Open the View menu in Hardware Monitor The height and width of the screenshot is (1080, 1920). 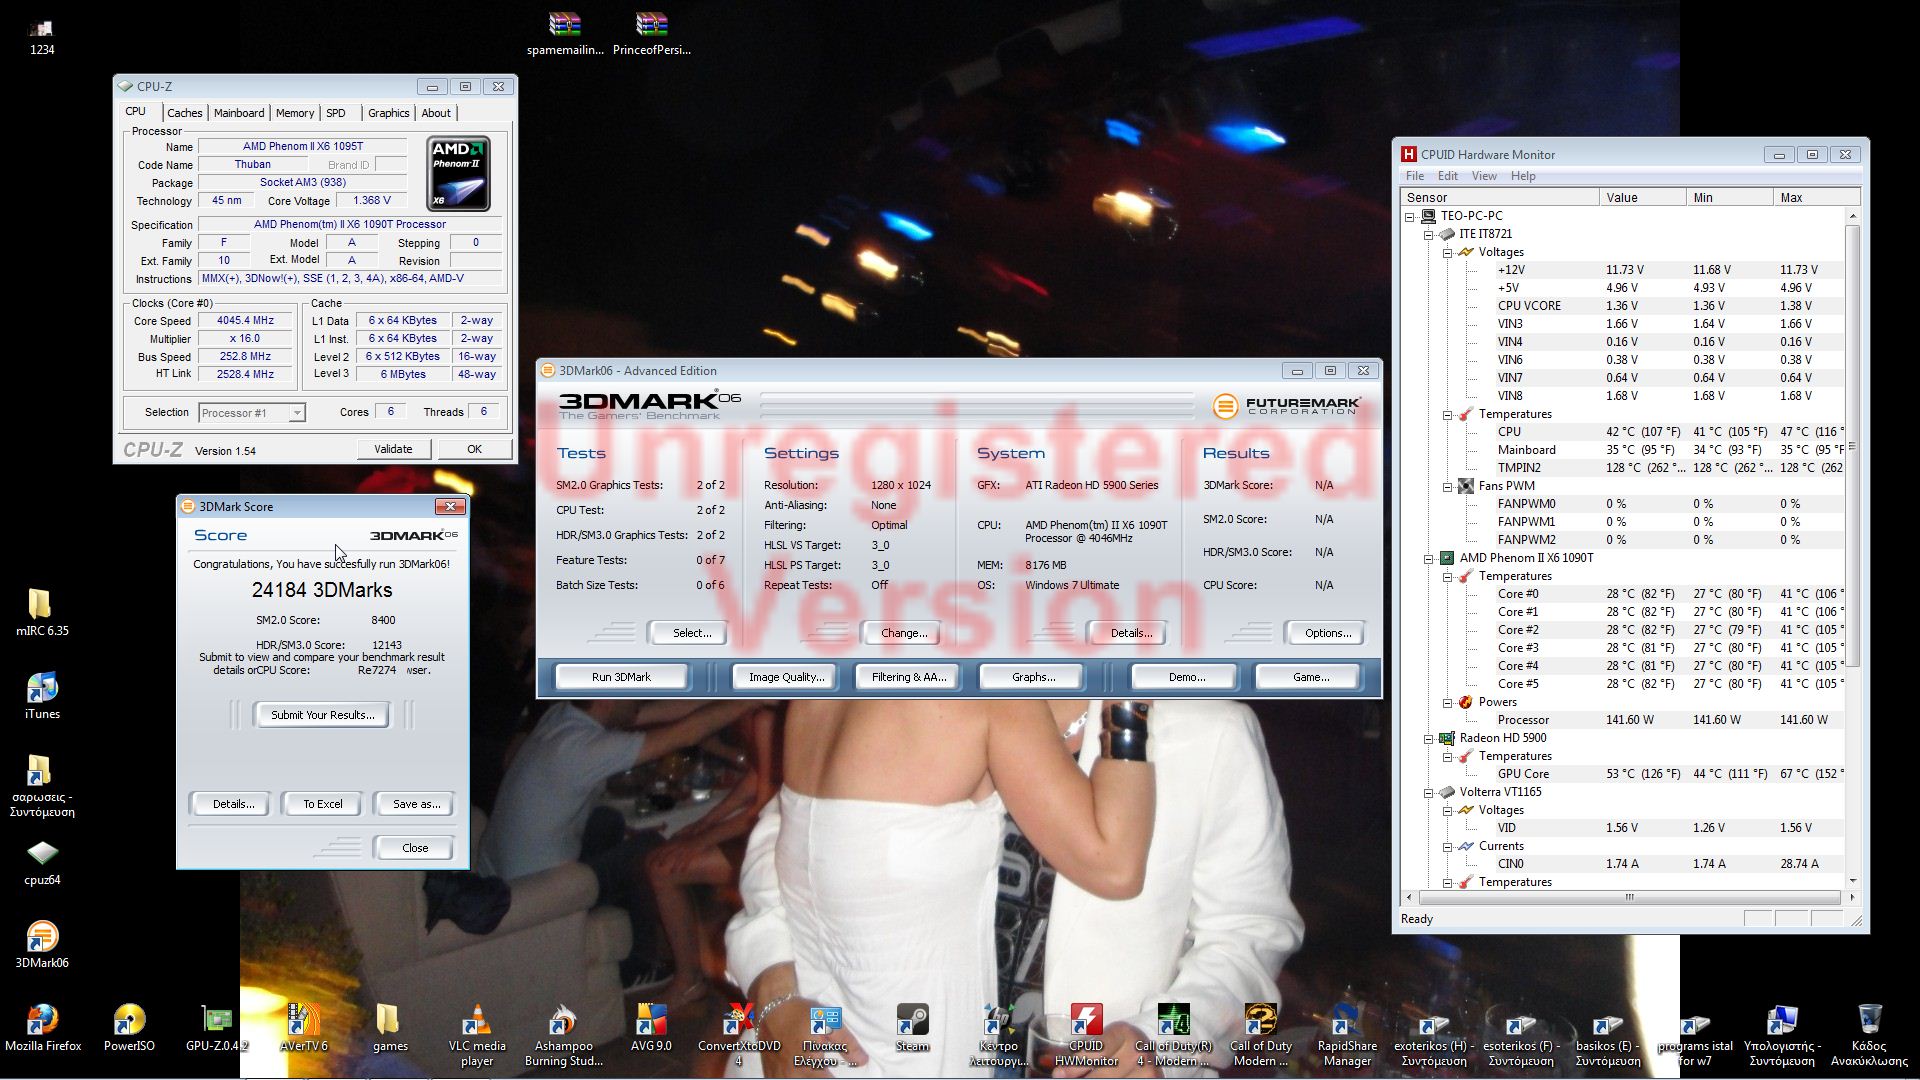(x=1484, y=176)
